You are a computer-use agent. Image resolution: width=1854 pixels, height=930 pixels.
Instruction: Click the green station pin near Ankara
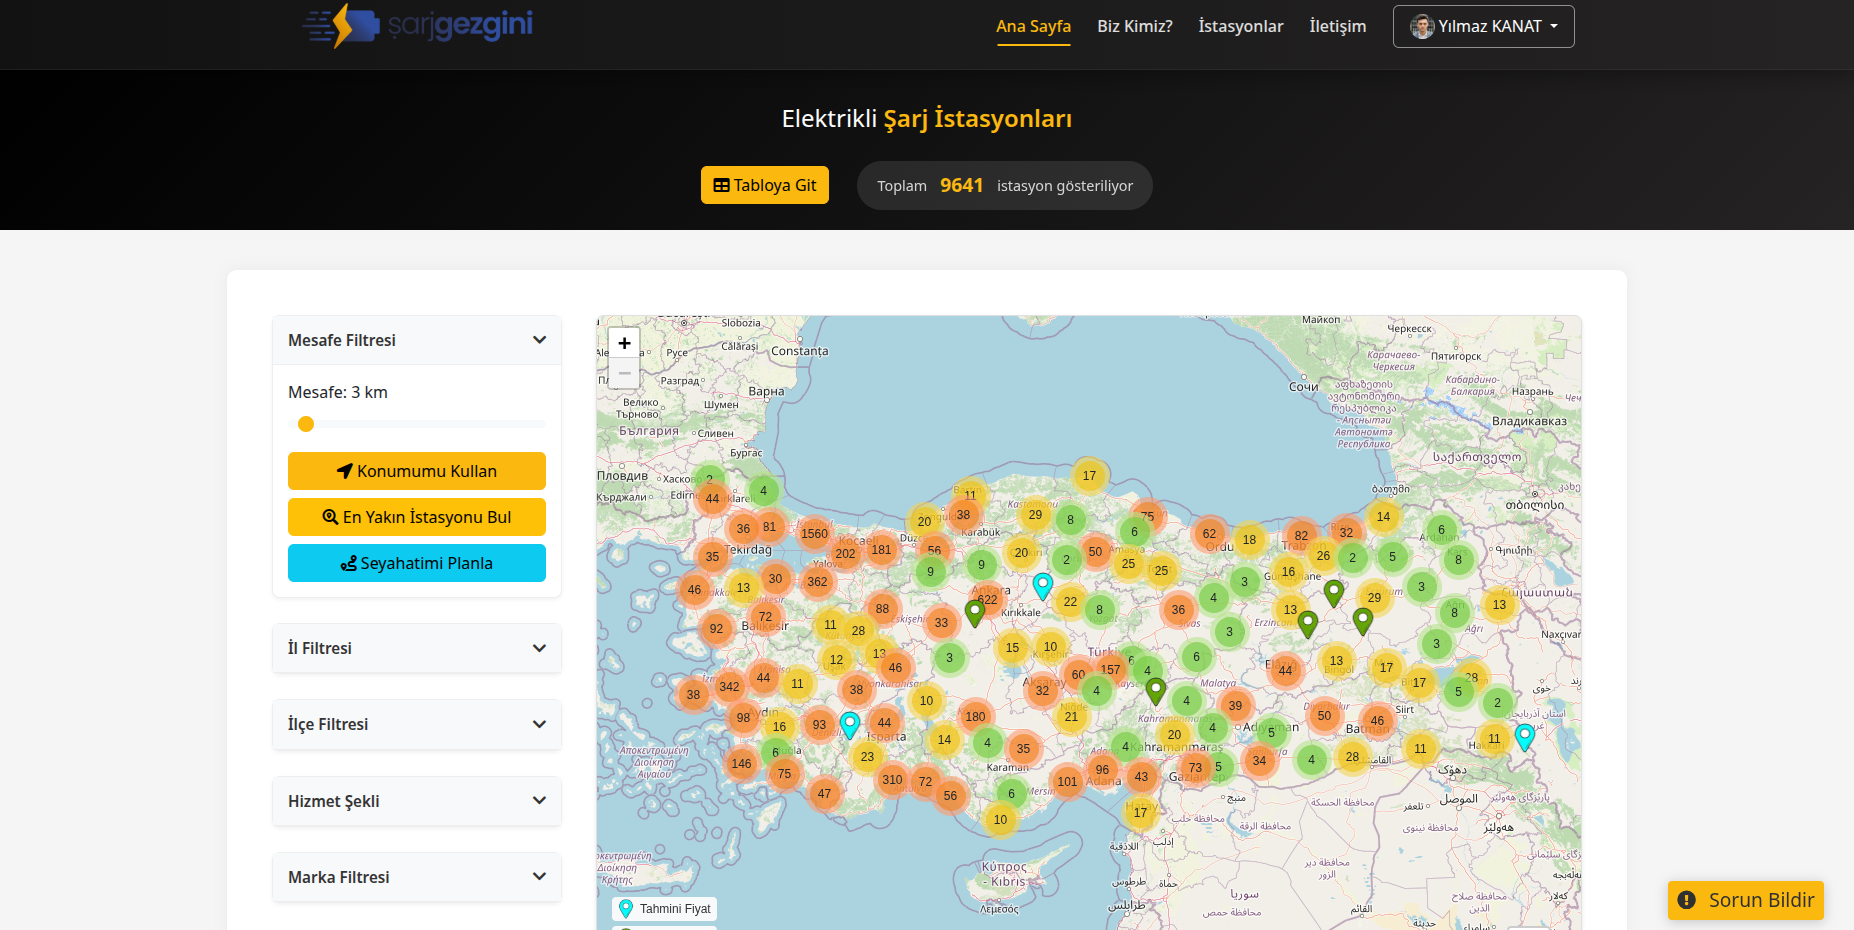(x=975, y=612)
